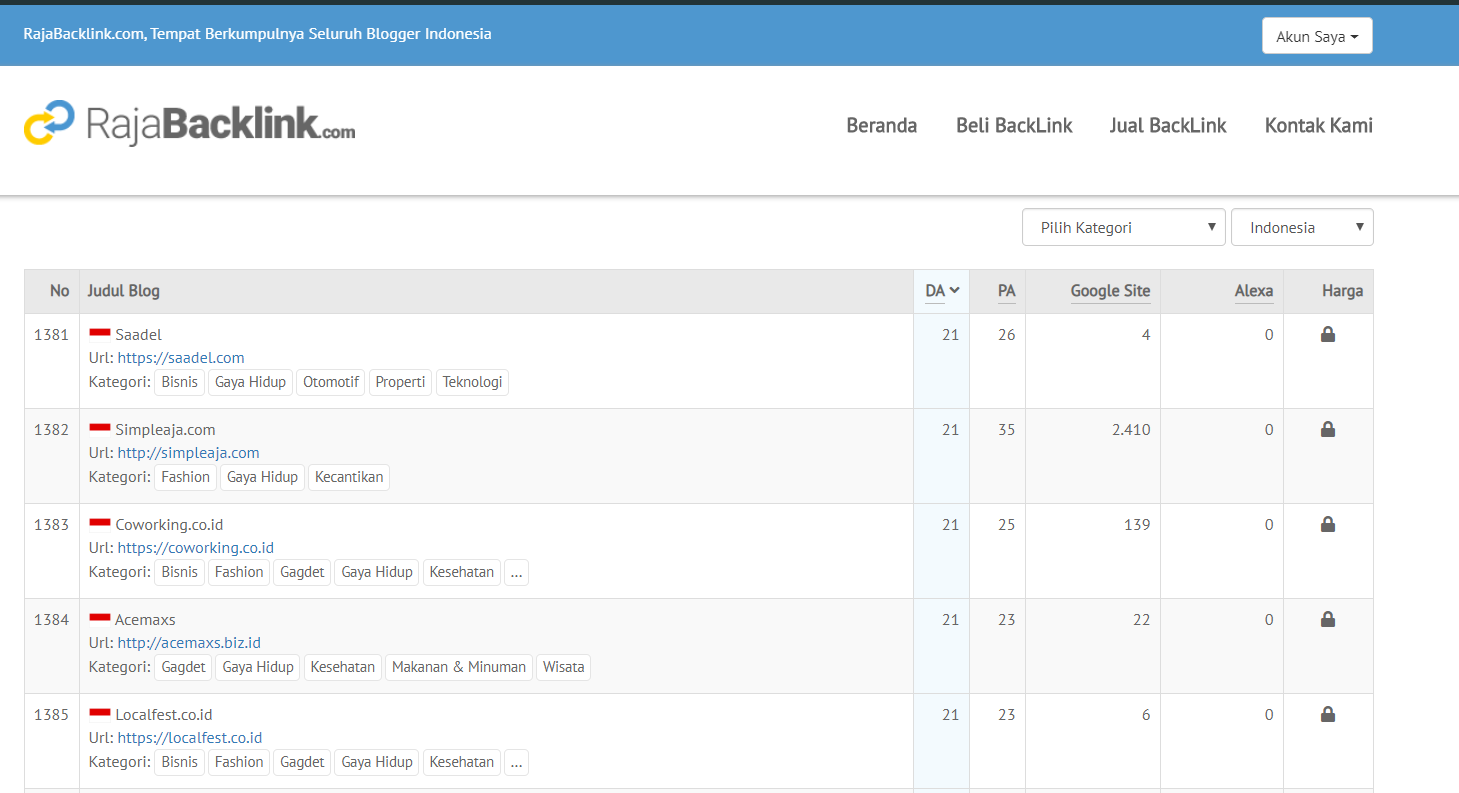1459x793 pixels.
Task: Go to Beranda menu
Action: [881, 125]
